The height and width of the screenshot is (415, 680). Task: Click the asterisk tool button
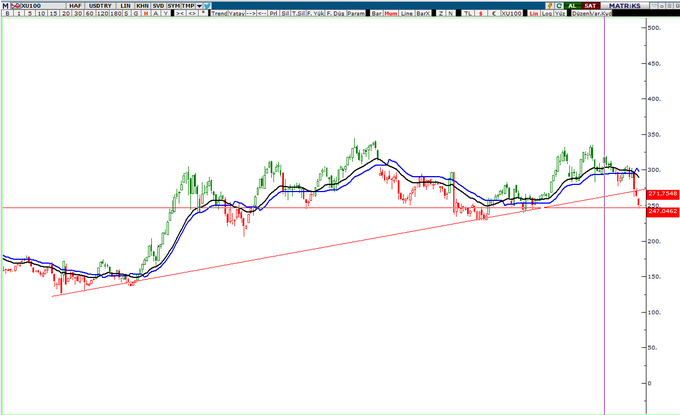click(203, 13)
